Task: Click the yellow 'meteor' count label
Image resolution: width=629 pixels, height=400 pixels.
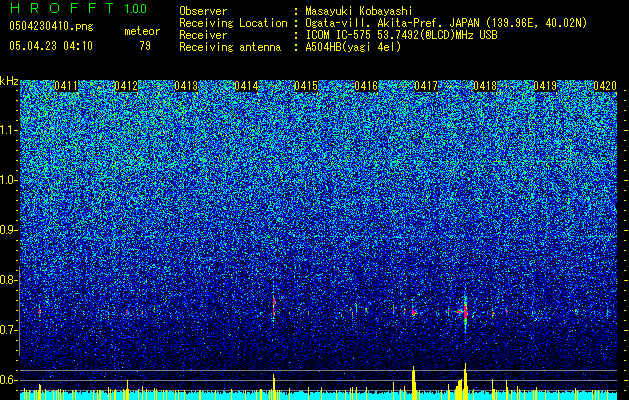Action: pyautogui.click(x=142, y=31)
